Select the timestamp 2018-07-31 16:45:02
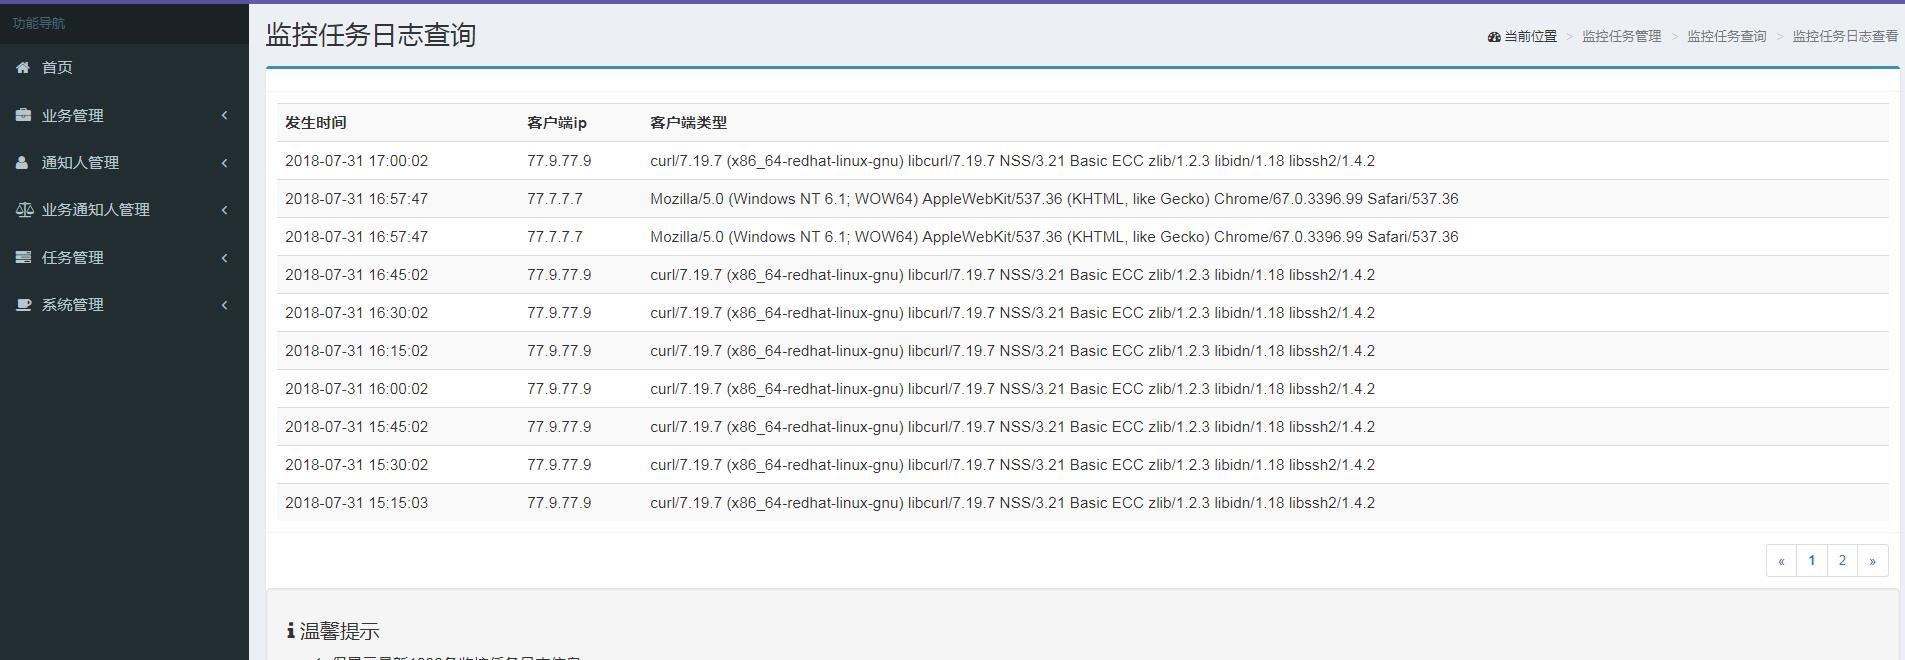Image resolution: width=1905 pixels, height=660 pixels. click(x=356, y=275)
